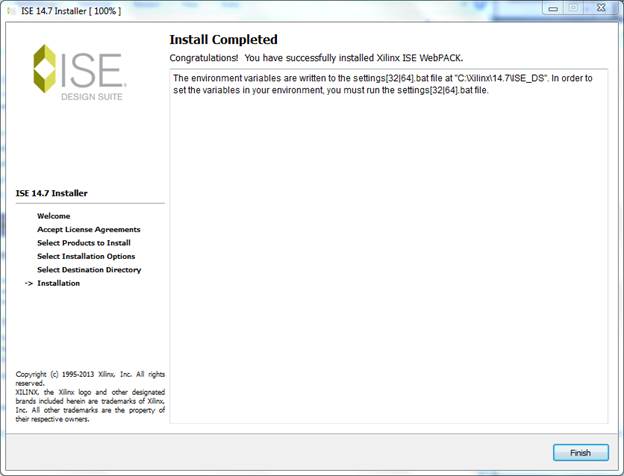This screenshot has width=624, height=476.
Task: Click inside the environment variables message box
Action: 389,246
